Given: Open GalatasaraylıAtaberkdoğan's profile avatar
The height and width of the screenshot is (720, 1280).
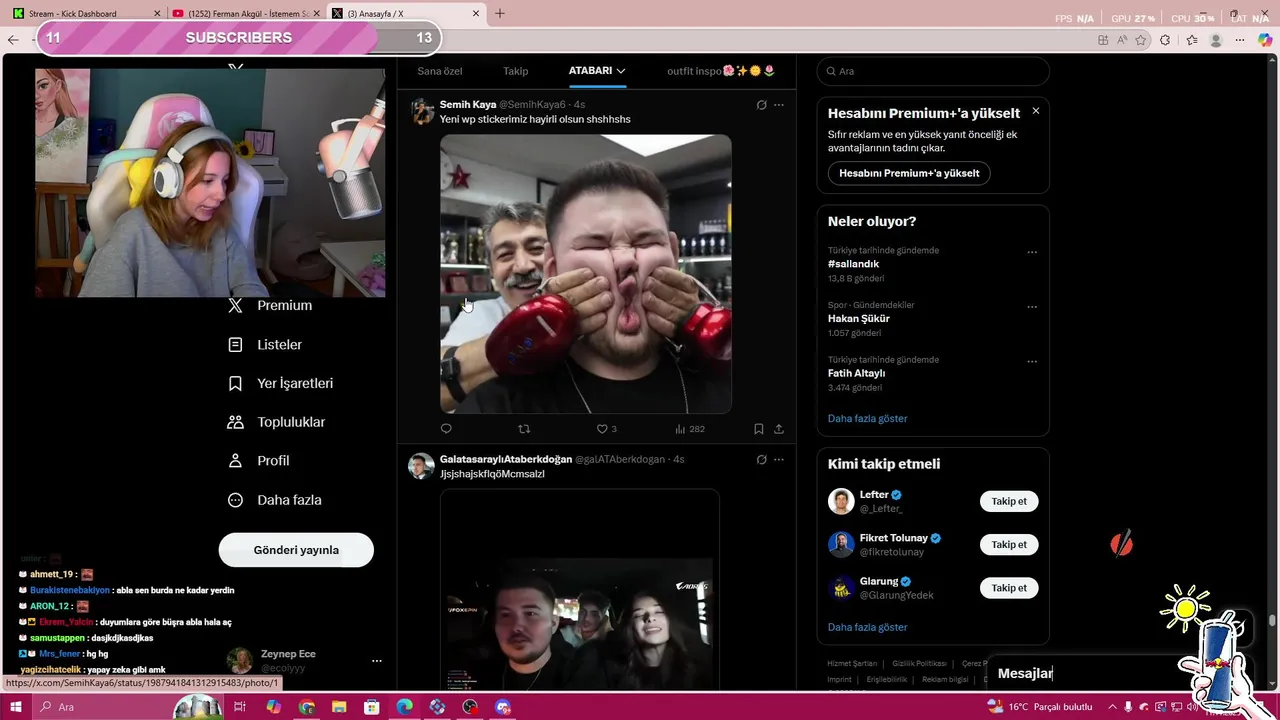Looking at the screenshot, I should point(422,466).
